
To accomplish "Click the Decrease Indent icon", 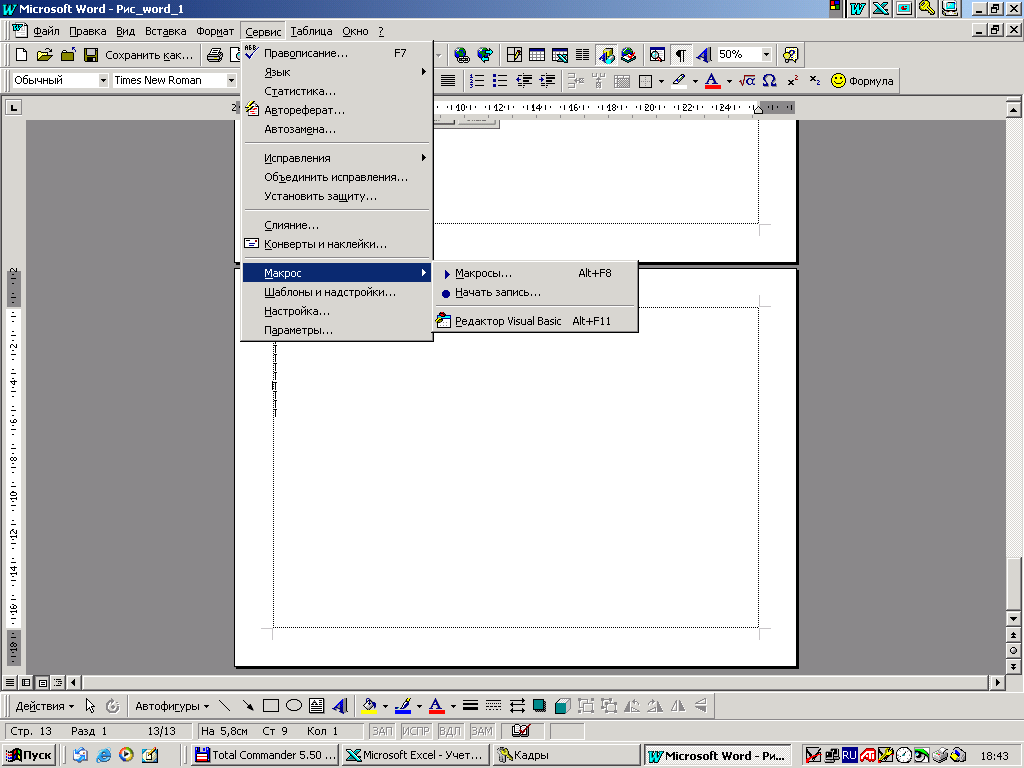I will (524, 80).
